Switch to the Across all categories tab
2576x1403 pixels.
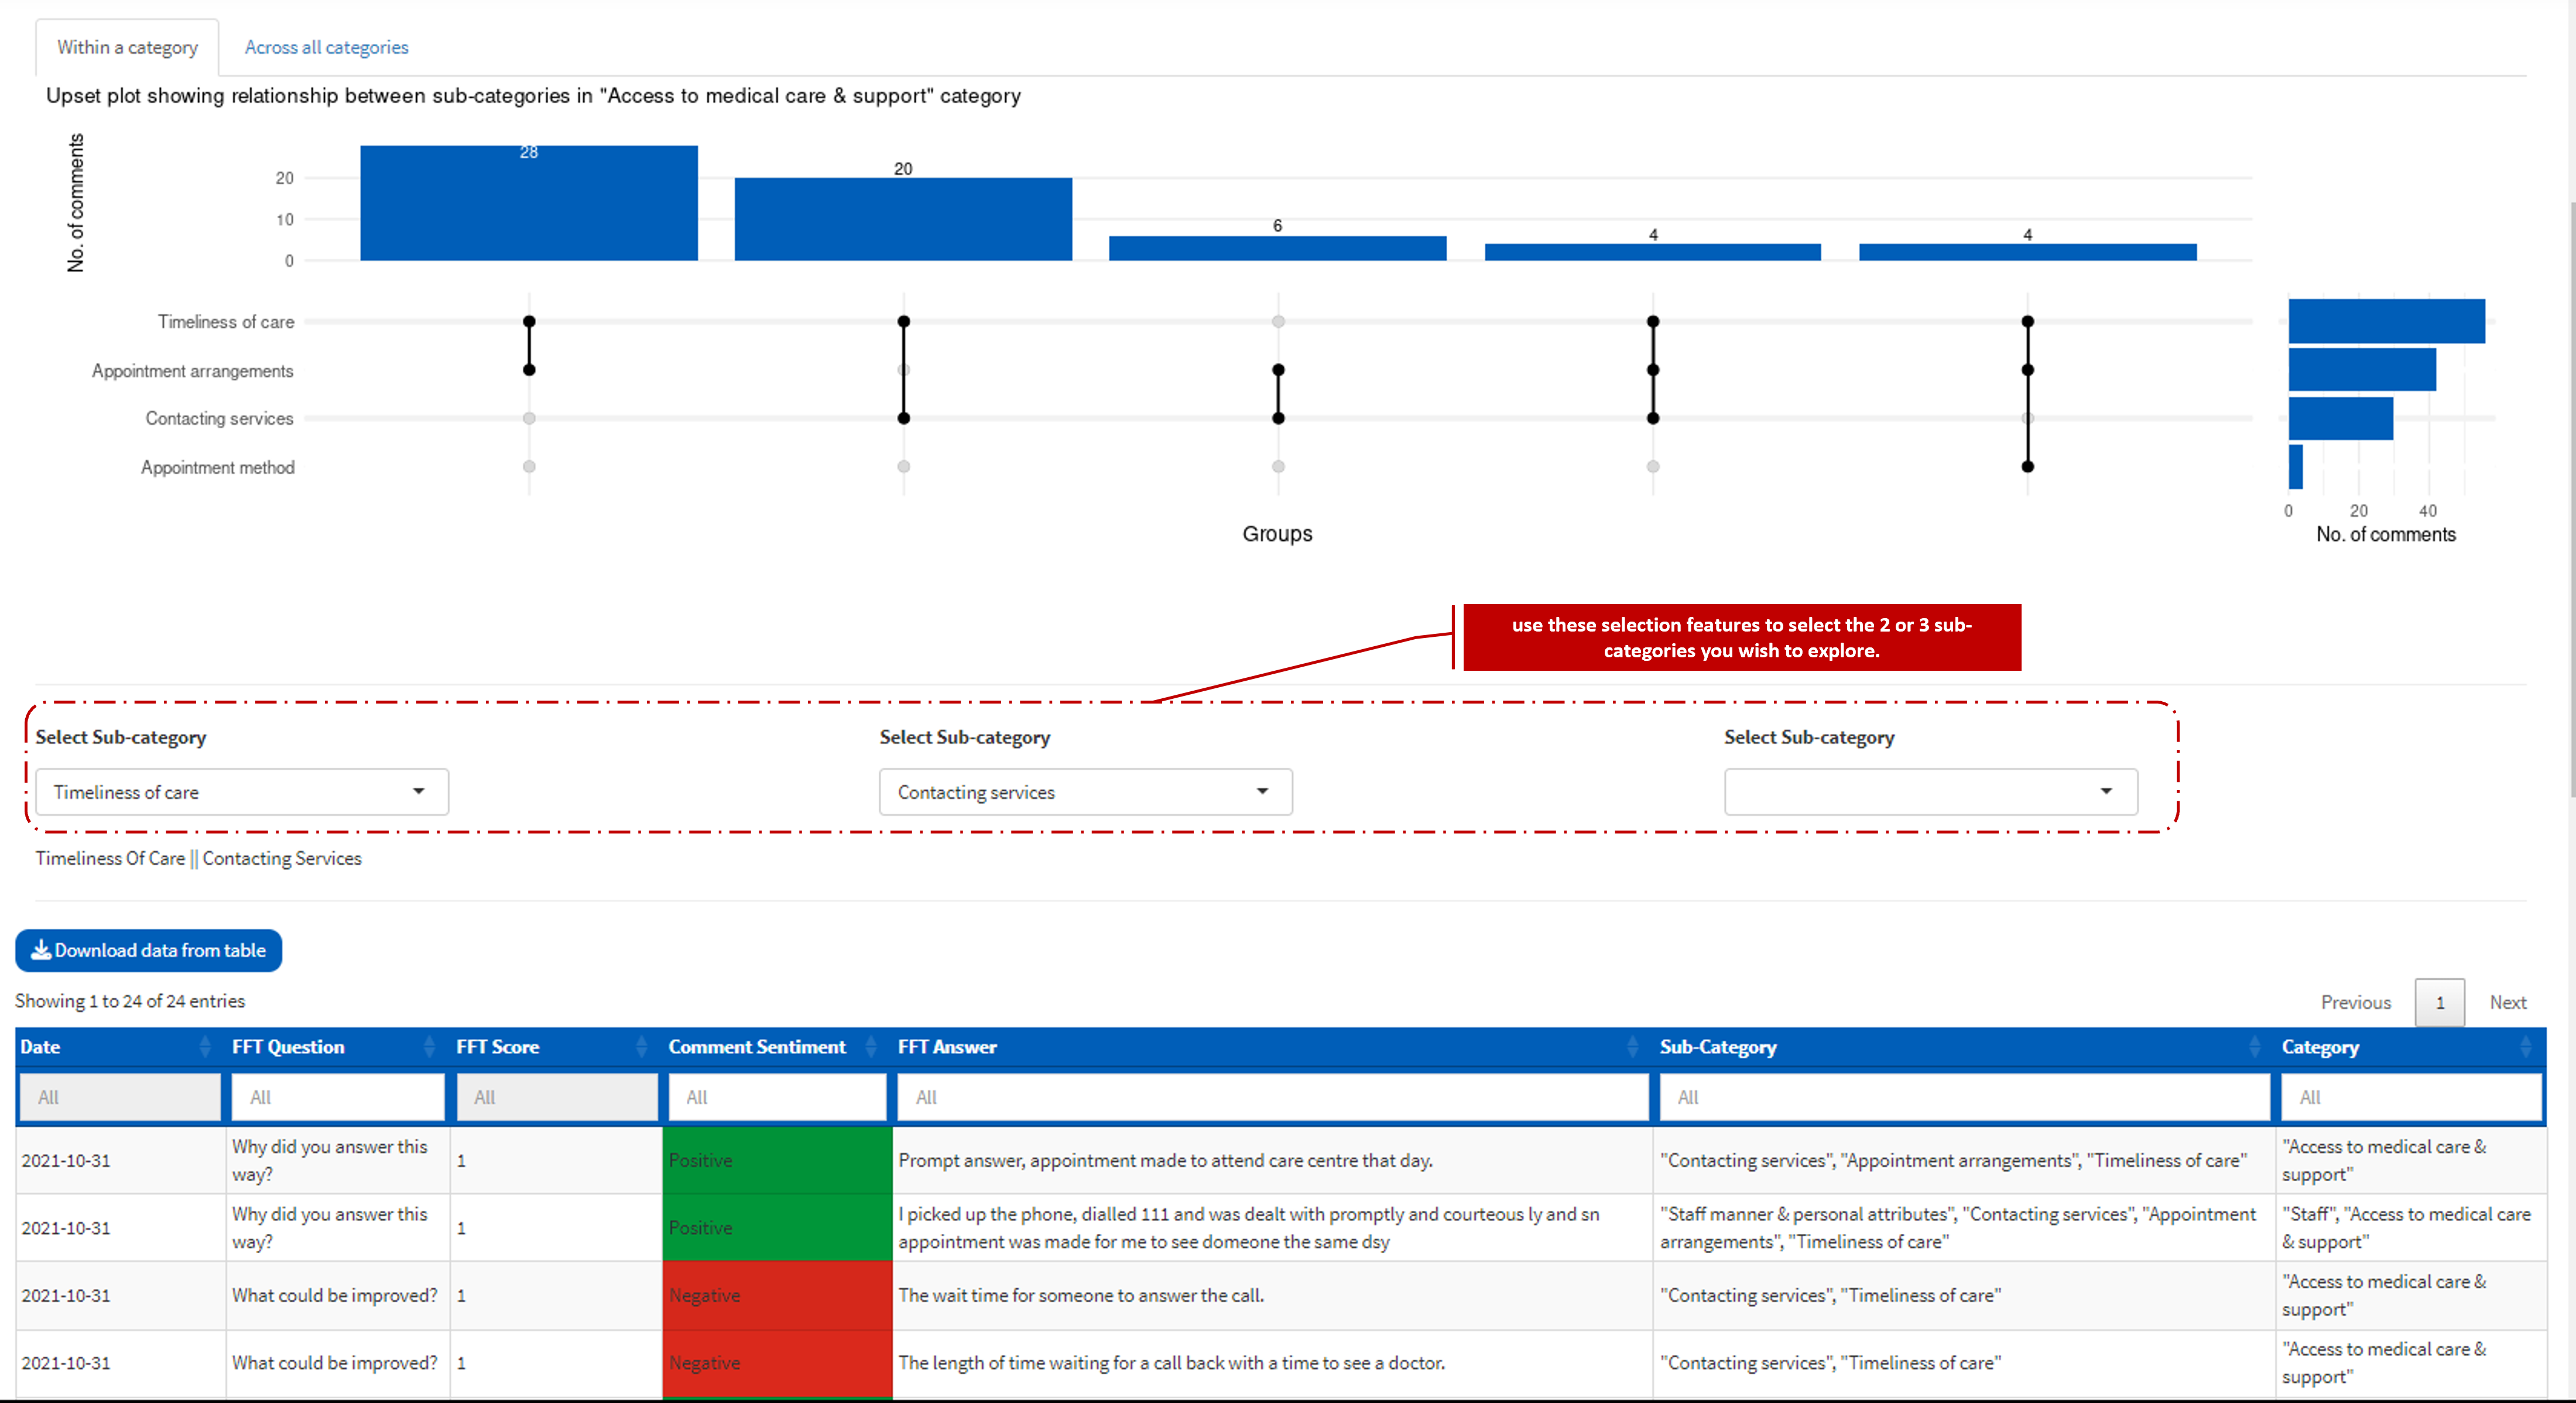click(x=326, y=46)
